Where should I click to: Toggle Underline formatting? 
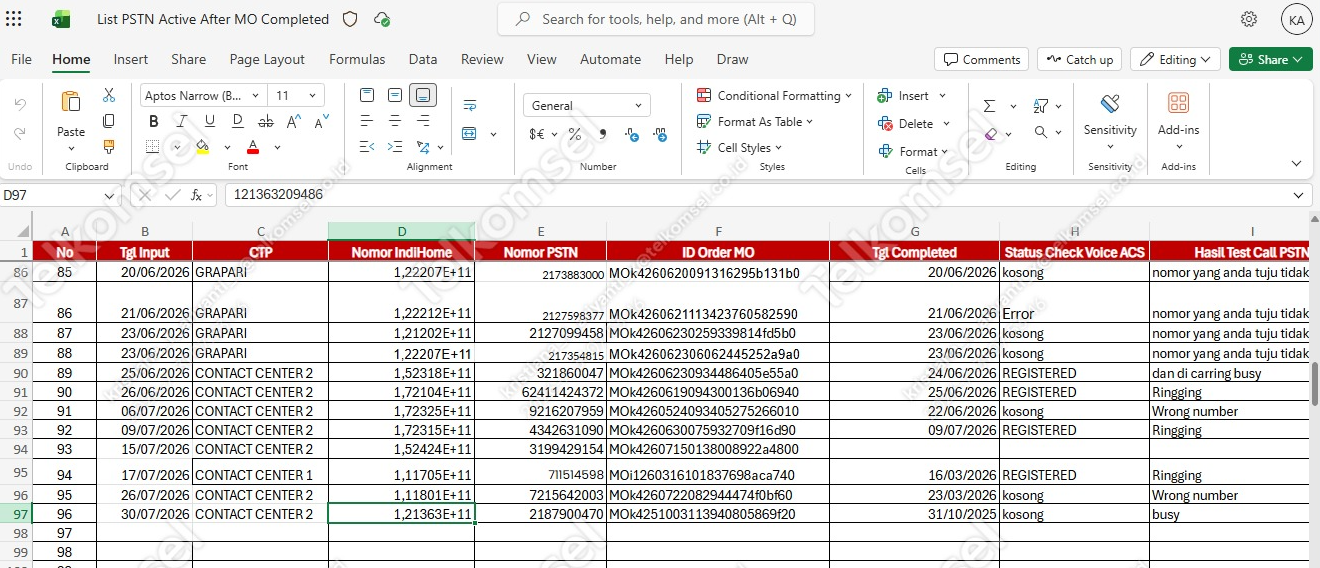[209, 121]
